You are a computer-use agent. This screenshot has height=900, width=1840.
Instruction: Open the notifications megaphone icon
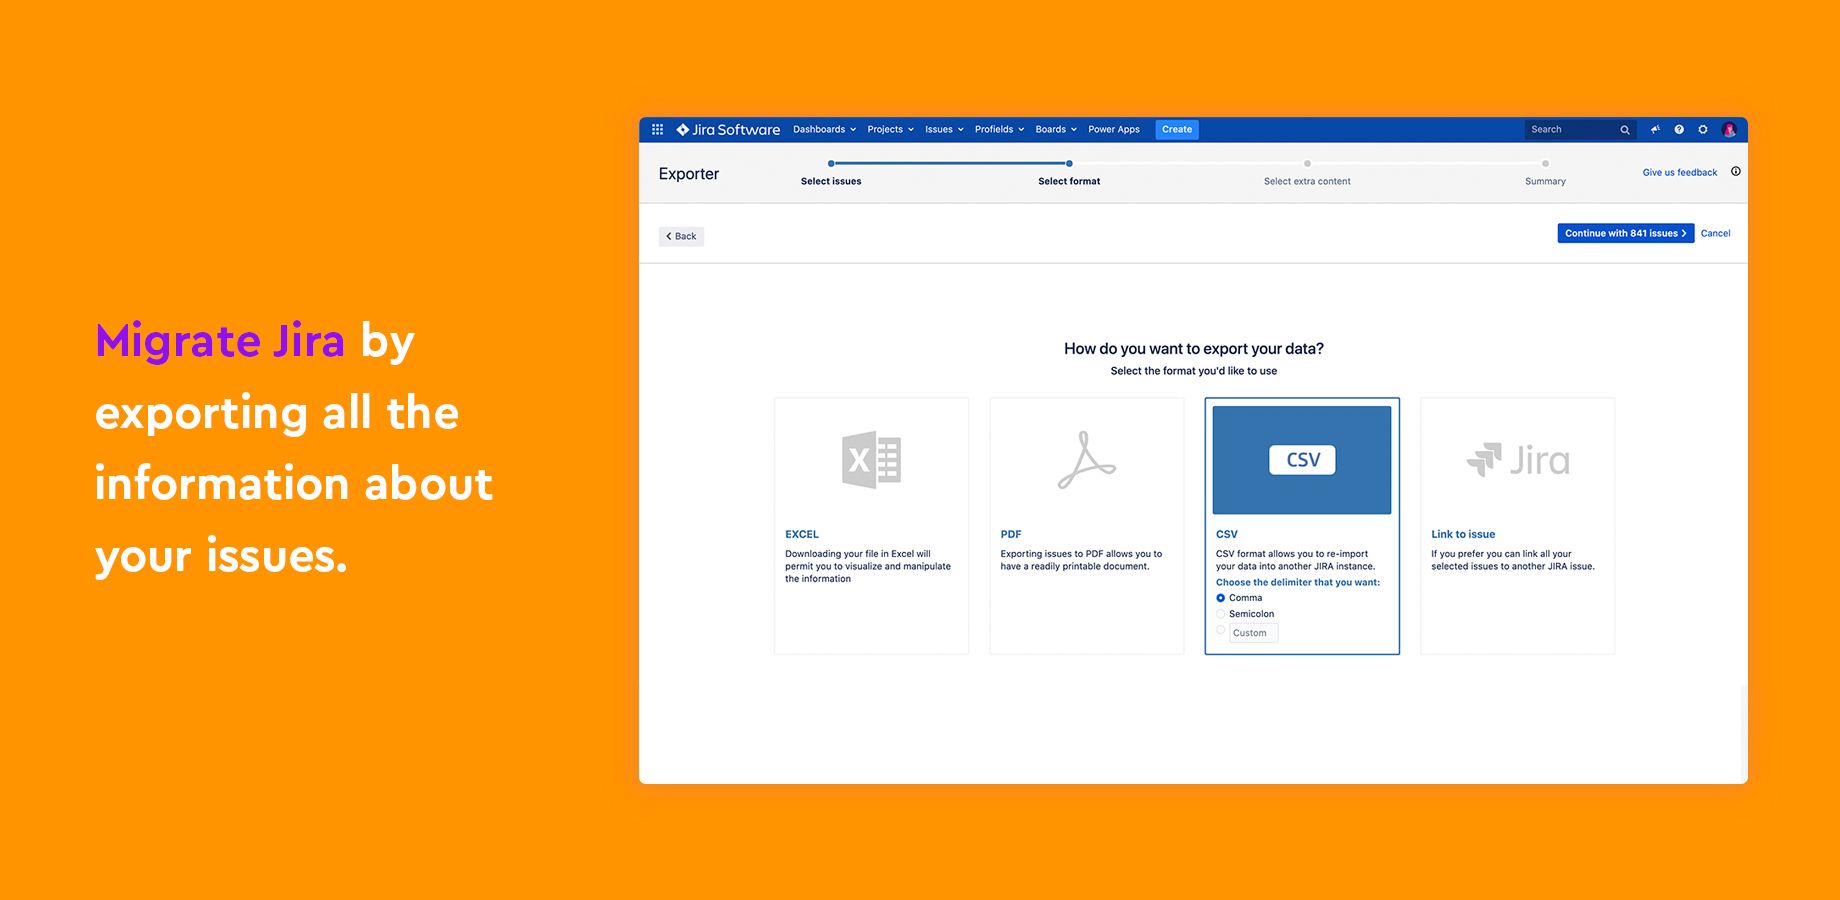point(1655,129)
